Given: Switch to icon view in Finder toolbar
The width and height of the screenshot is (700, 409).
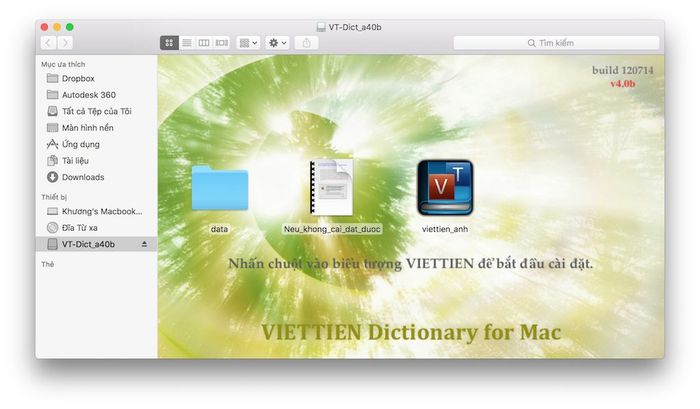Looking at the screenshot, I should click(x=169, y=43).
